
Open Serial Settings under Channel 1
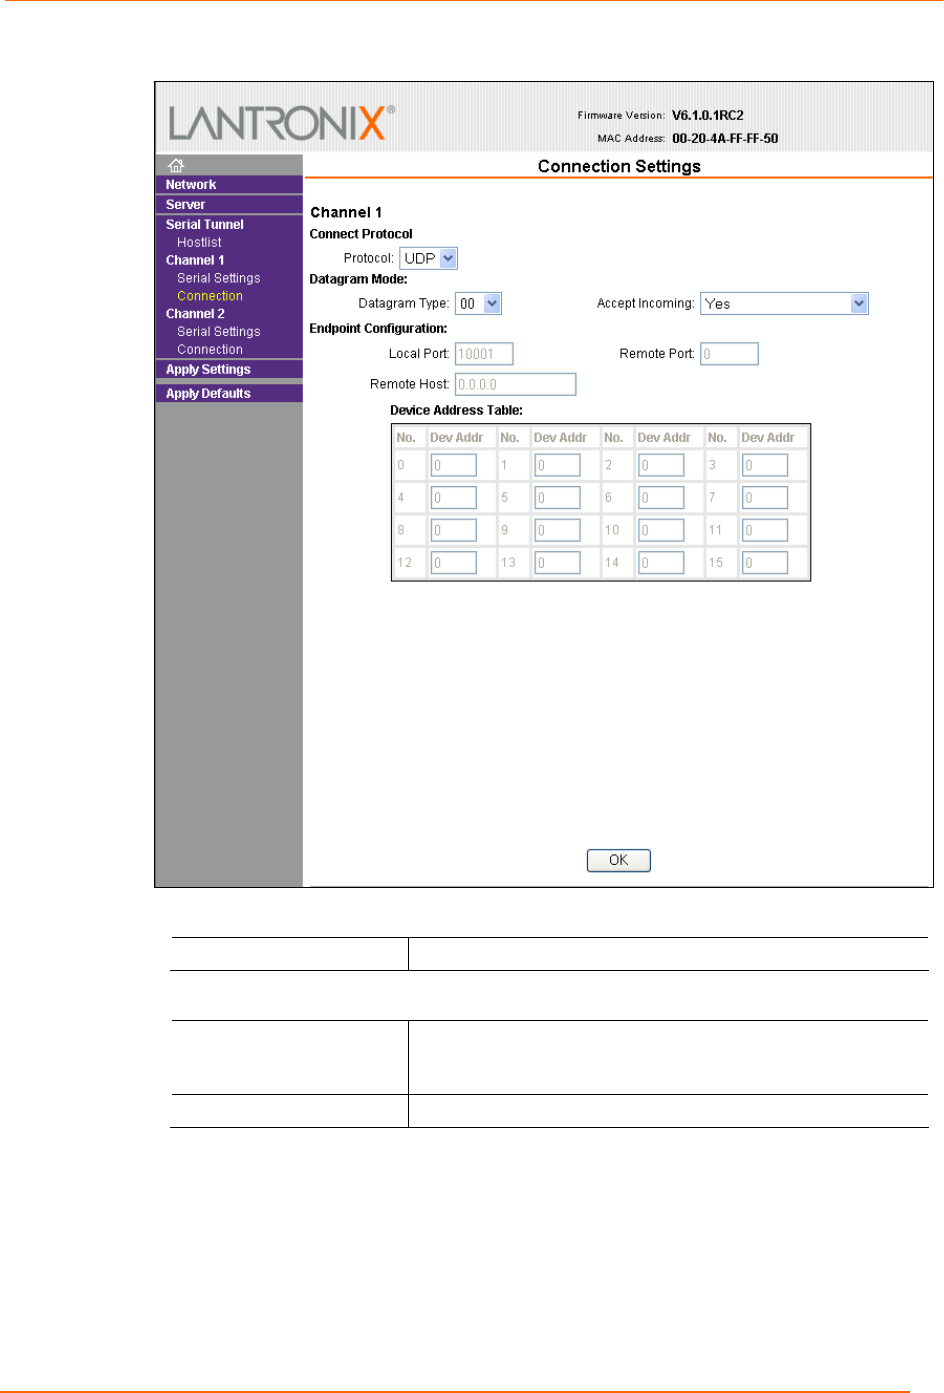(x=218, y=279)
